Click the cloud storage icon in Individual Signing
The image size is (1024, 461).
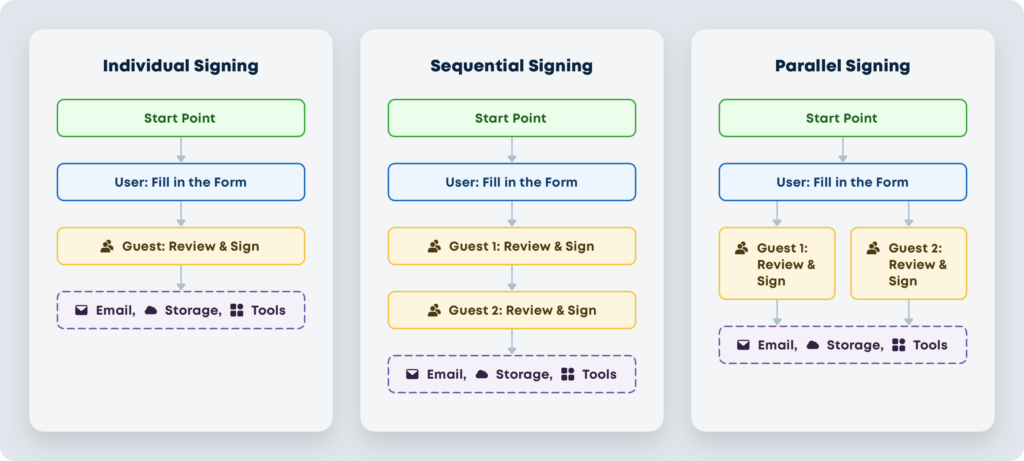coord(151,310)
